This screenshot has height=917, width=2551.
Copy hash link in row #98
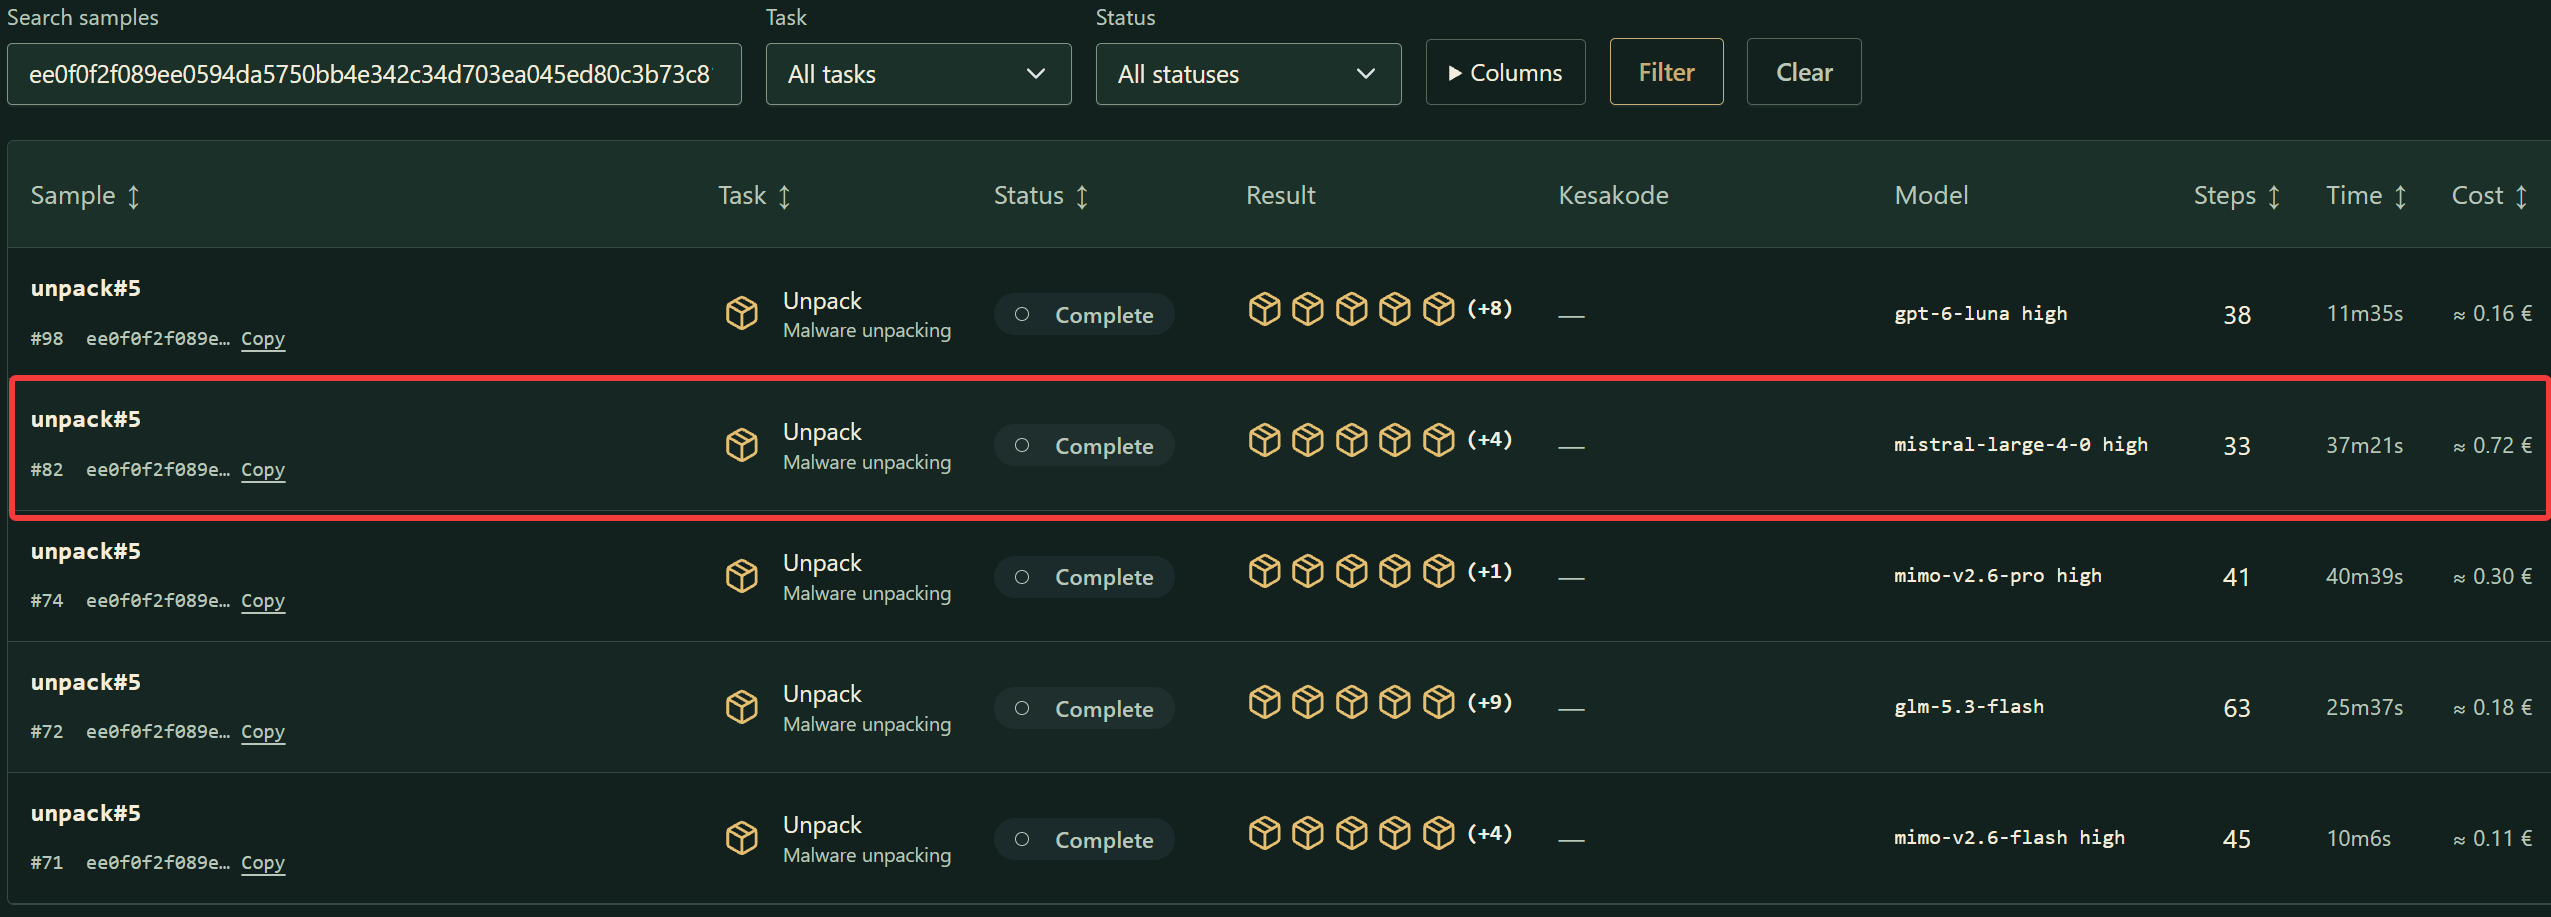coord(263,339)
